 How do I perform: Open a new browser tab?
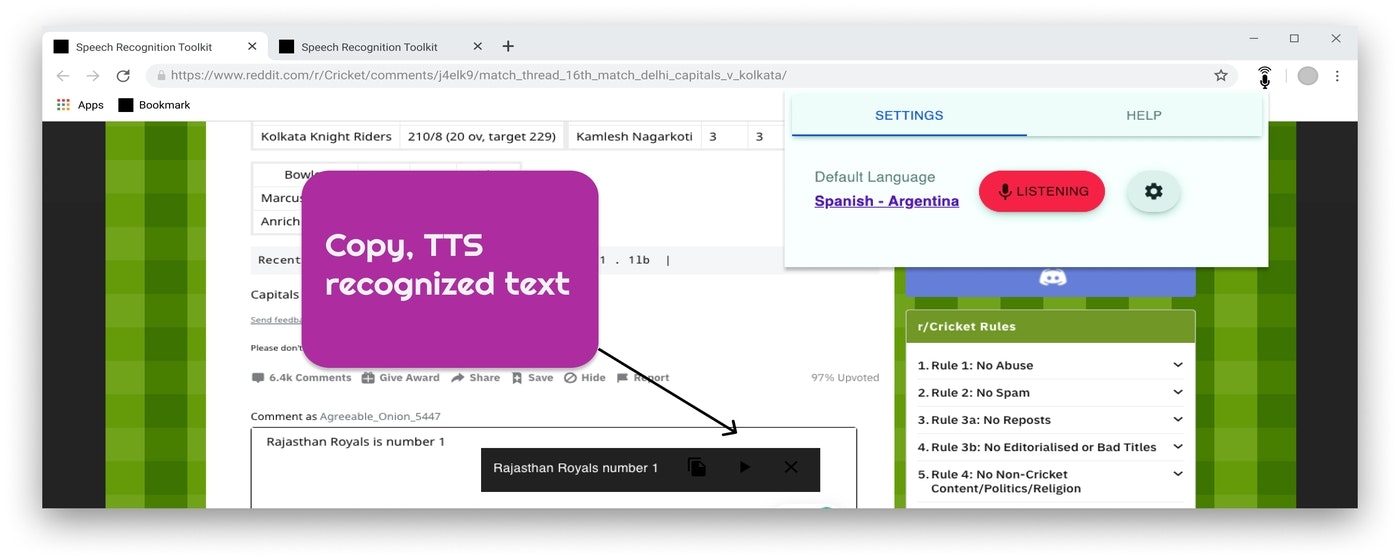(x=508, y=46)
